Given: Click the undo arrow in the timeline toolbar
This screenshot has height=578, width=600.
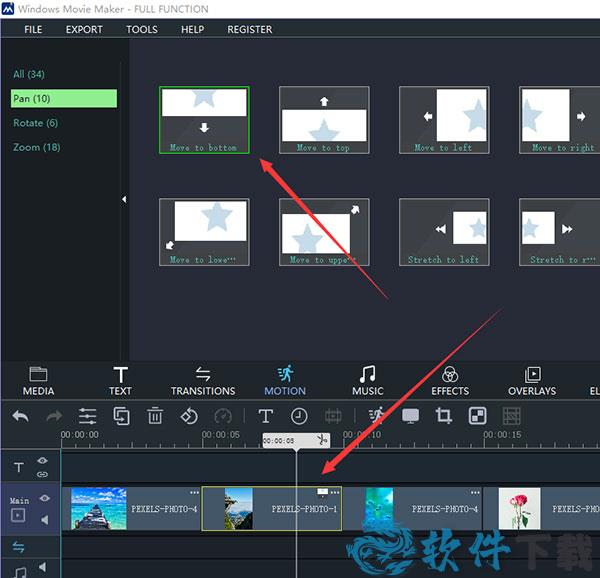Looking at the screenshot, I should 20,416.
